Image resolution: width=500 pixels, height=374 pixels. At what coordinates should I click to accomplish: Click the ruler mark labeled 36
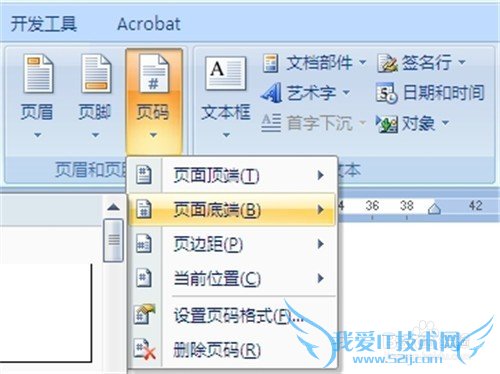(x=372, y=206)
